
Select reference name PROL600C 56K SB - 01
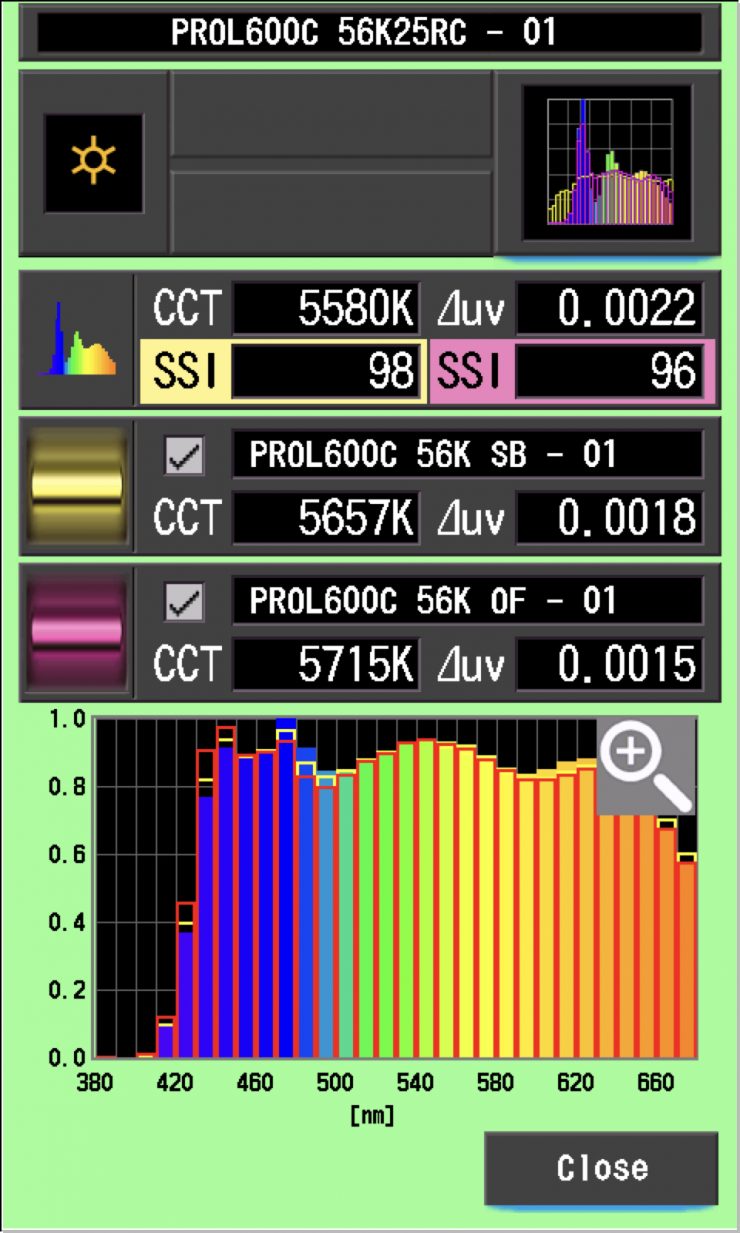coord(467,456)
